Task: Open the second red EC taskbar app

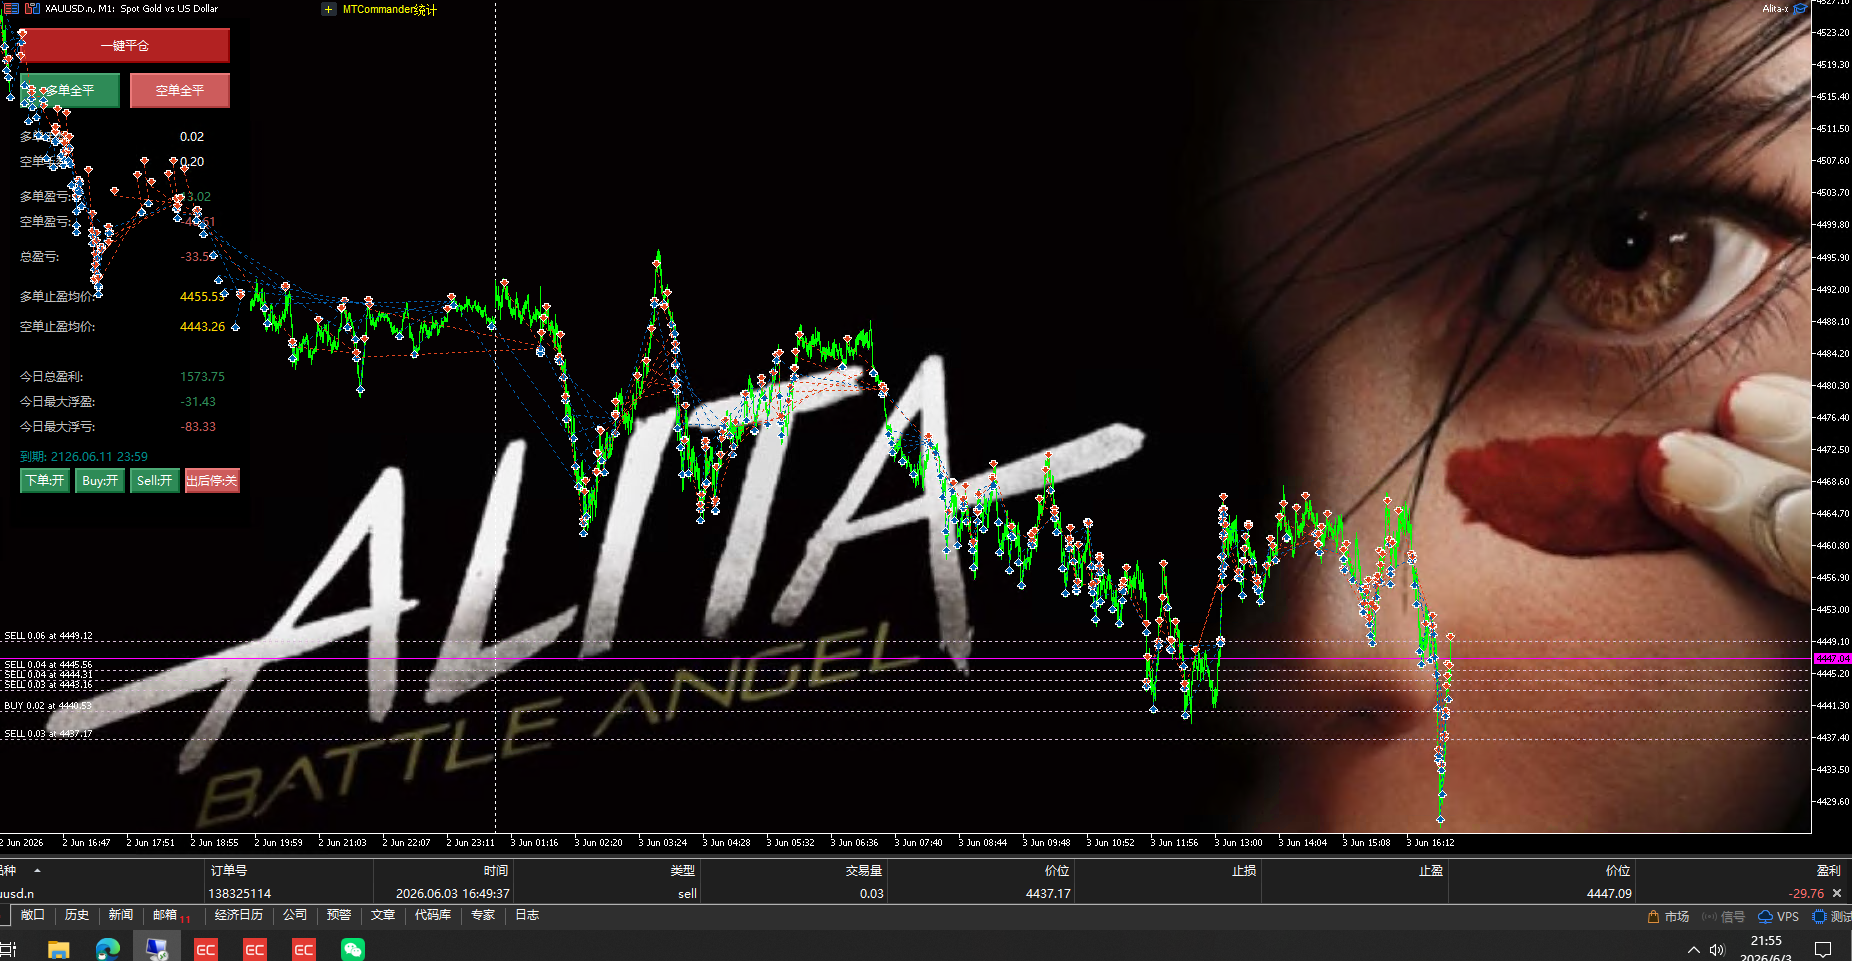Action: tap(254, 949)
